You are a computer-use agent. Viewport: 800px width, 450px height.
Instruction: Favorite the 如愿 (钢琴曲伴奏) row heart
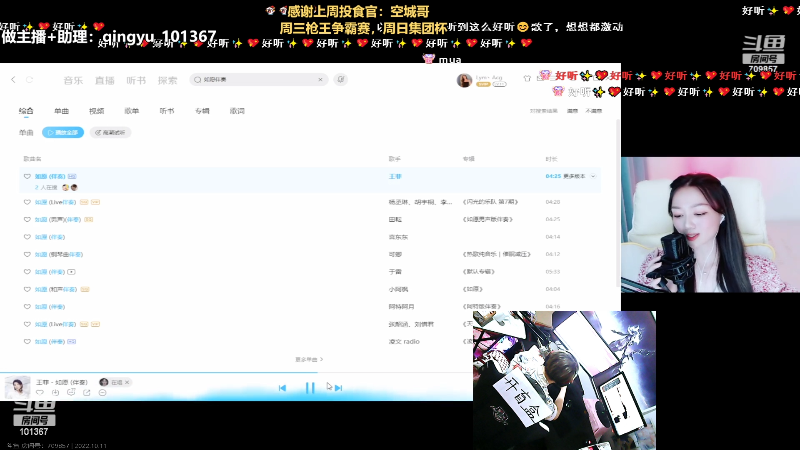click(x=27, y=254)
